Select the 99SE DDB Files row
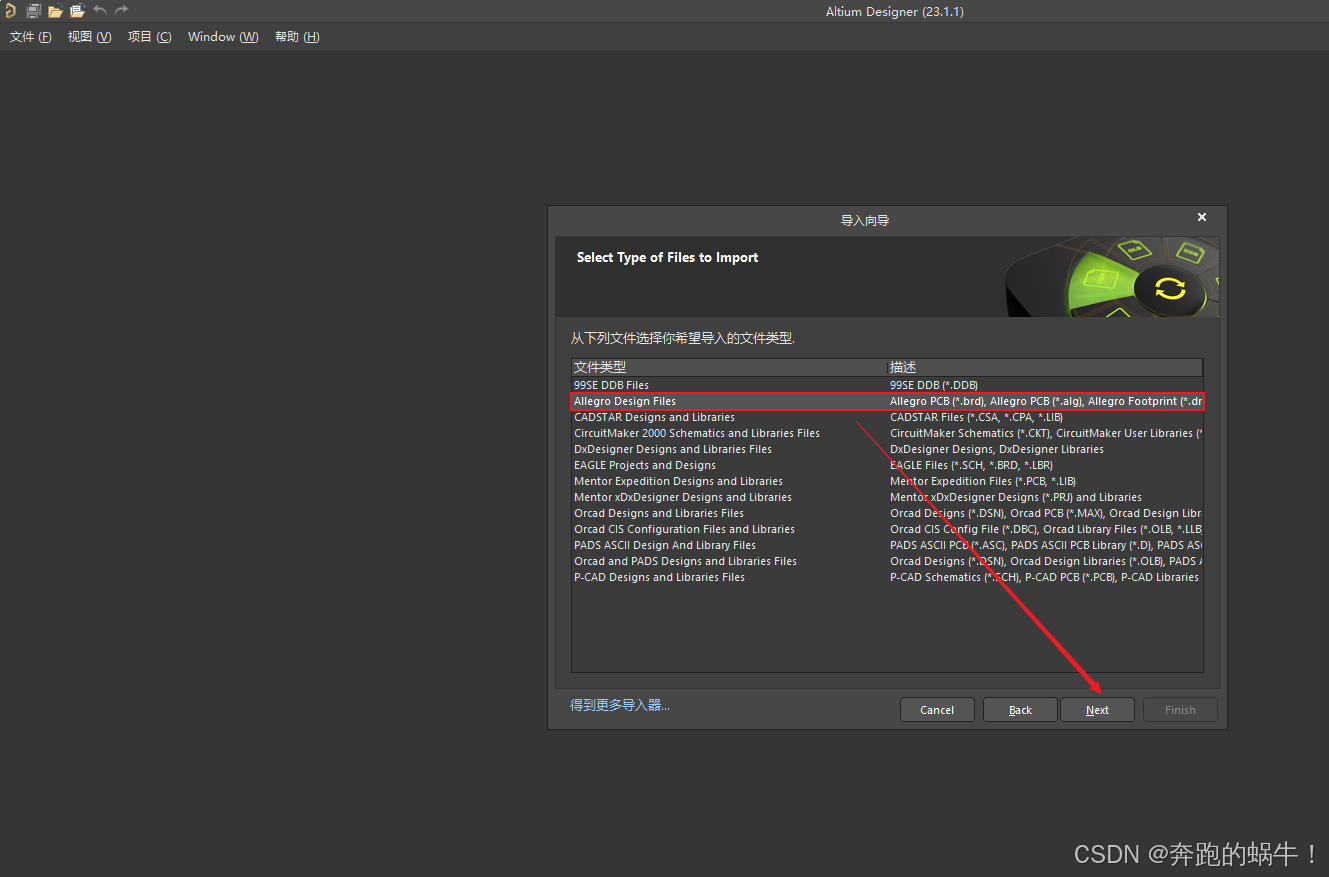Viewport: 1329px width, 877px height. coord(887,385)
